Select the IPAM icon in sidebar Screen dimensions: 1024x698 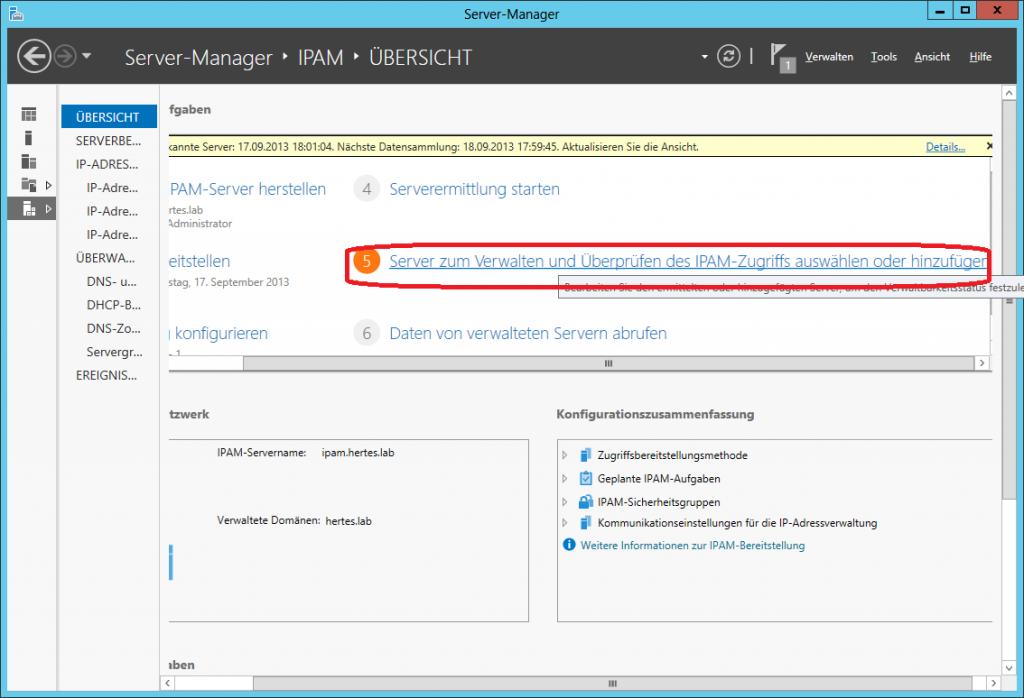(x=29, y=208)
